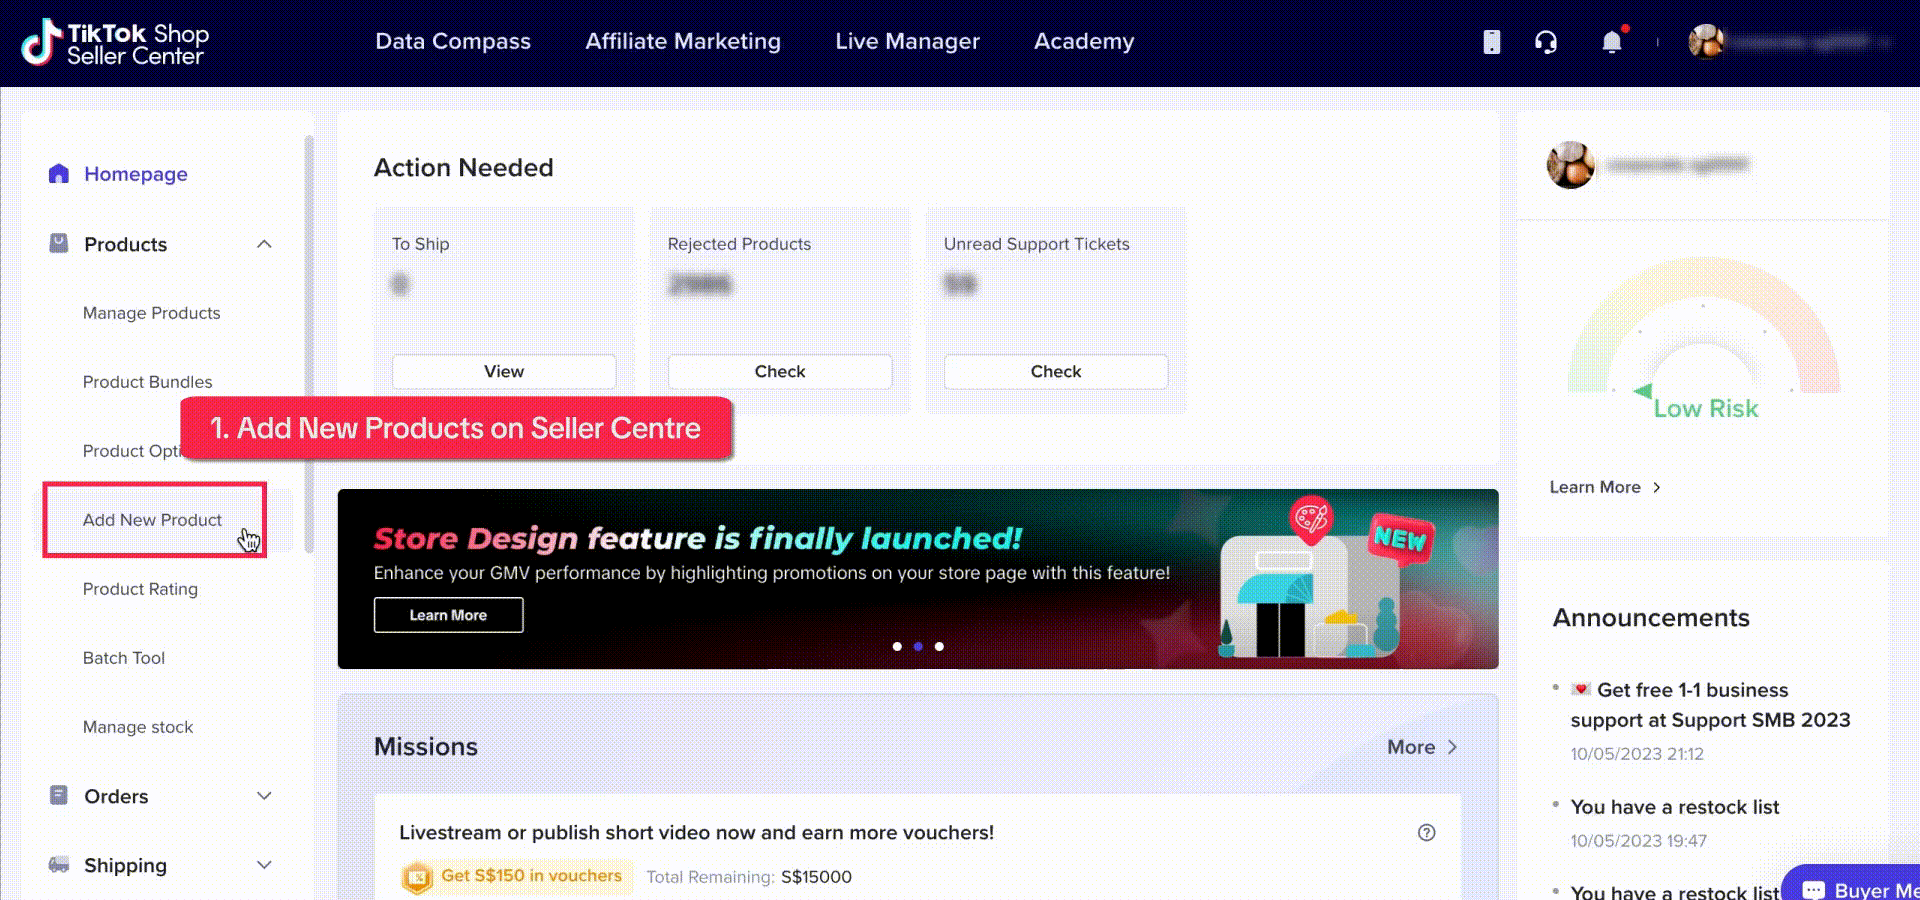This screenshot has height=900, width=1920.
Task: Click the Homepage house icon
Action: [x=59, y=174]
